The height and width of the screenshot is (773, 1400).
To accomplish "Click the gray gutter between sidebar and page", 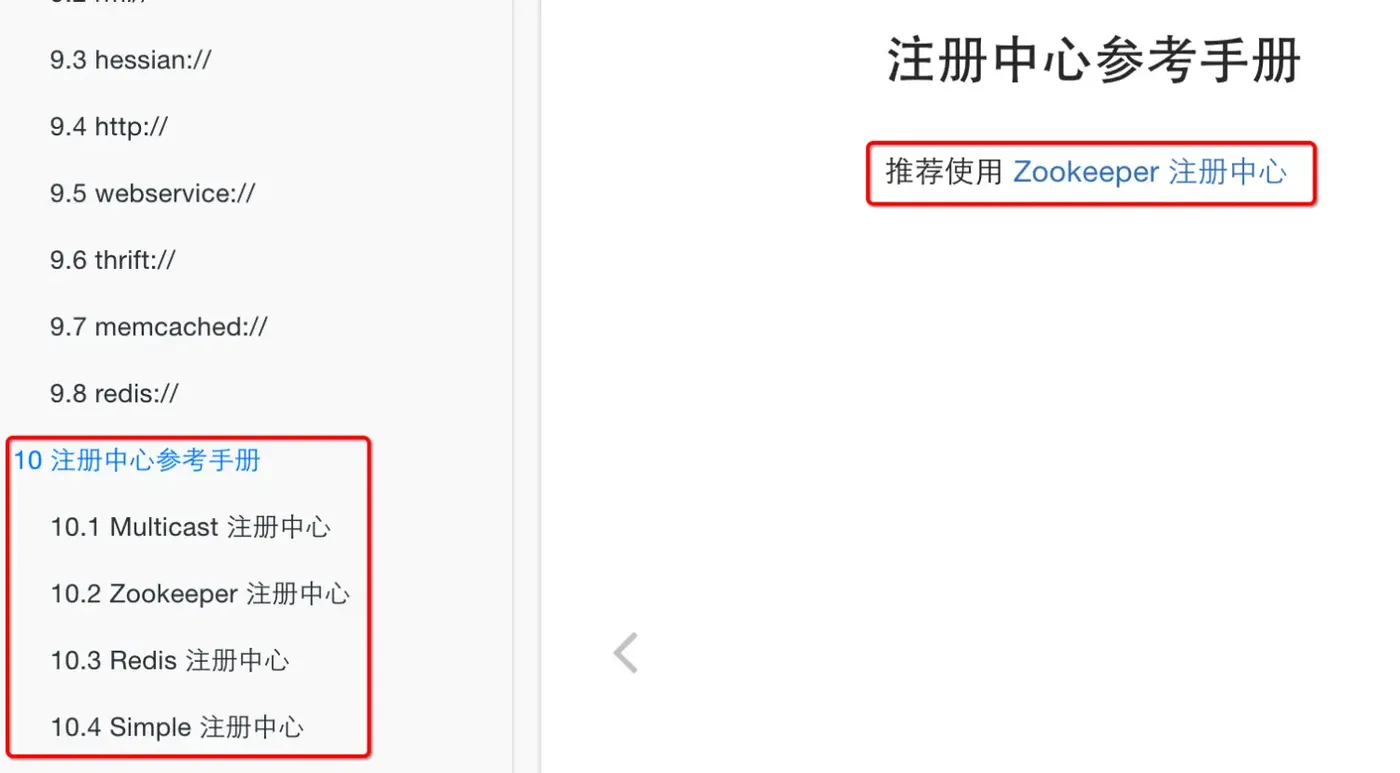I will pyautogui.click(x=526, y=386).
